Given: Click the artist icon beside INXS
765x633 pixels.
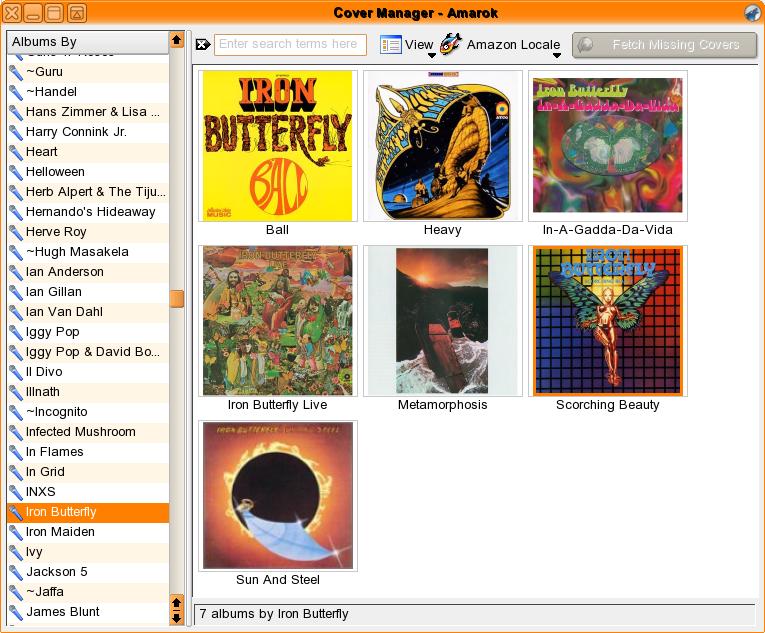Looking at the screenshot, I should coord(16,492).
